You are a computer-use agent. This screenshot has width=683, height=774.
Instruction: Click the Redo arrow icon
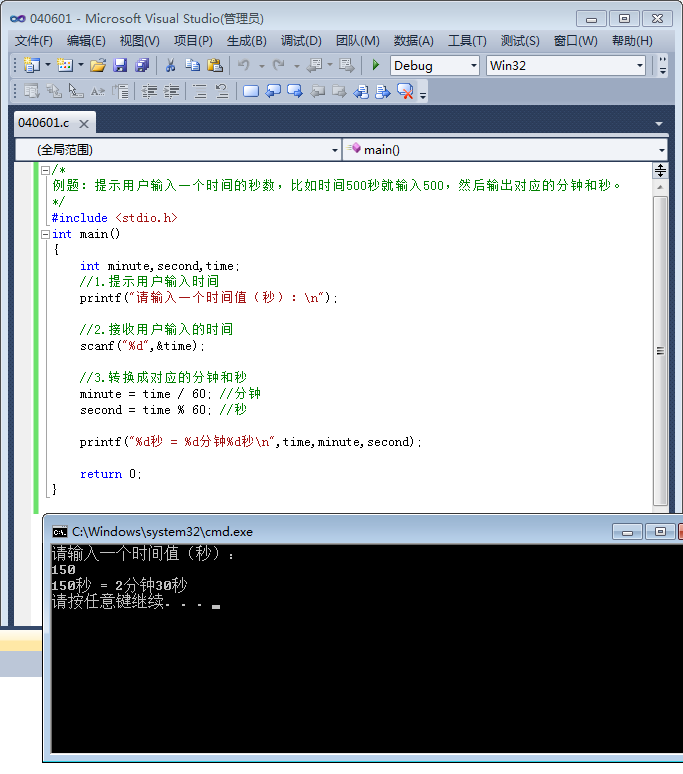pos(279,65)
